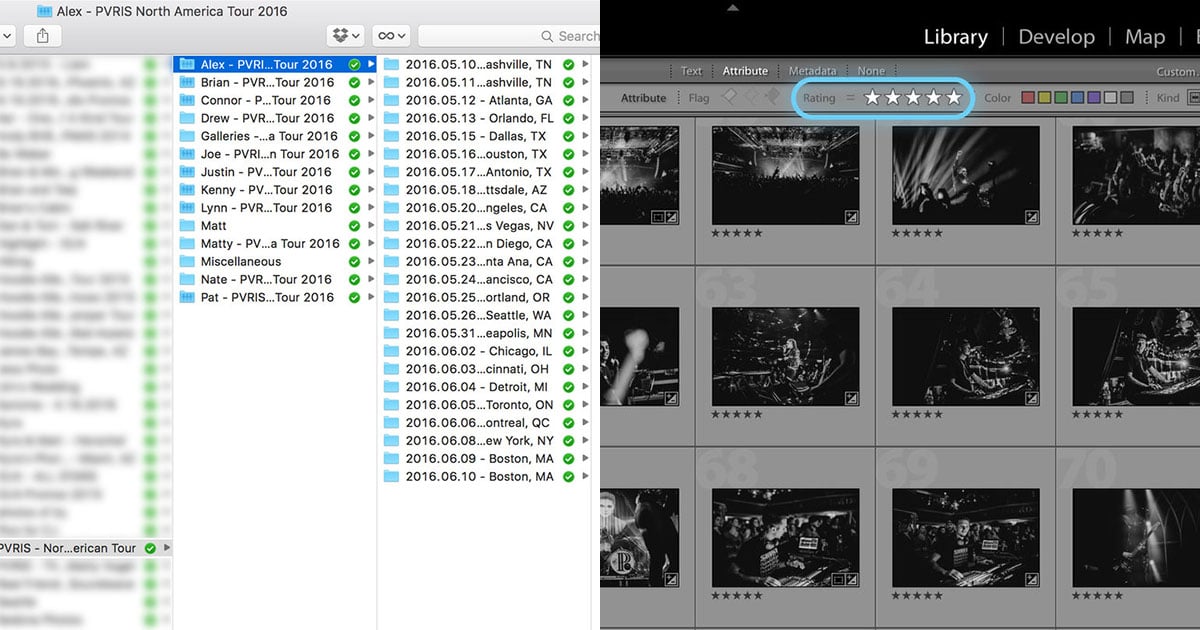Toggle the red color label filter
Viewport: 1200px width, 630px height.
[1027, 98]
